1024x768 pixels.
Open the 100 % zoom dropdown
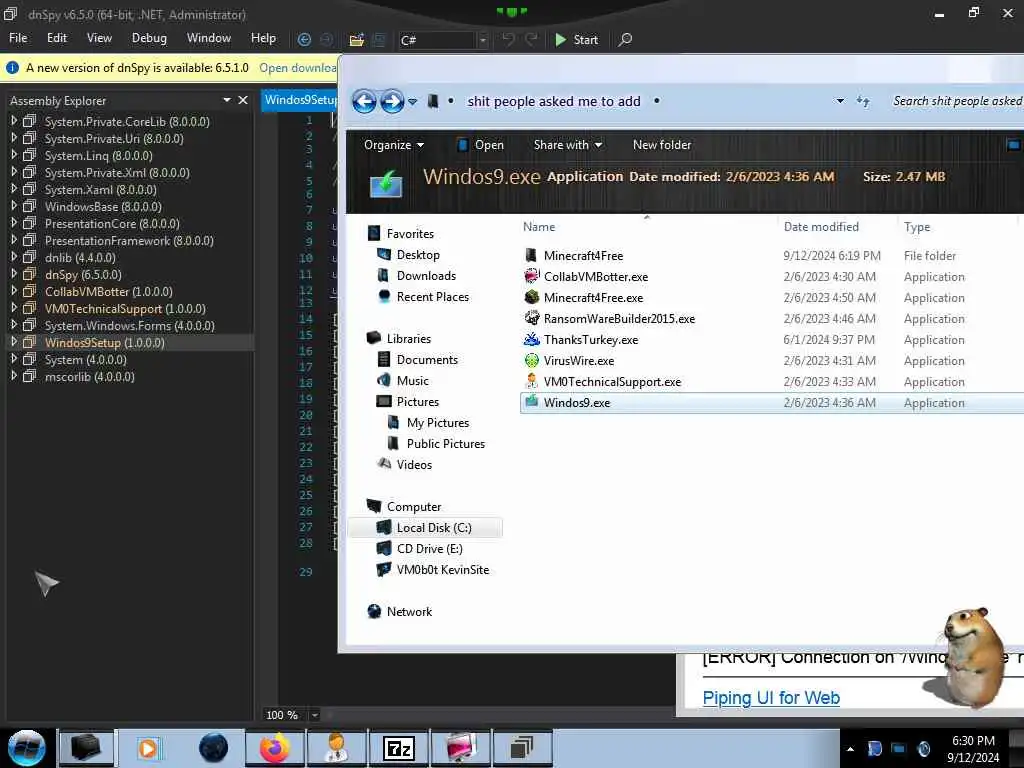coord(314,715)
